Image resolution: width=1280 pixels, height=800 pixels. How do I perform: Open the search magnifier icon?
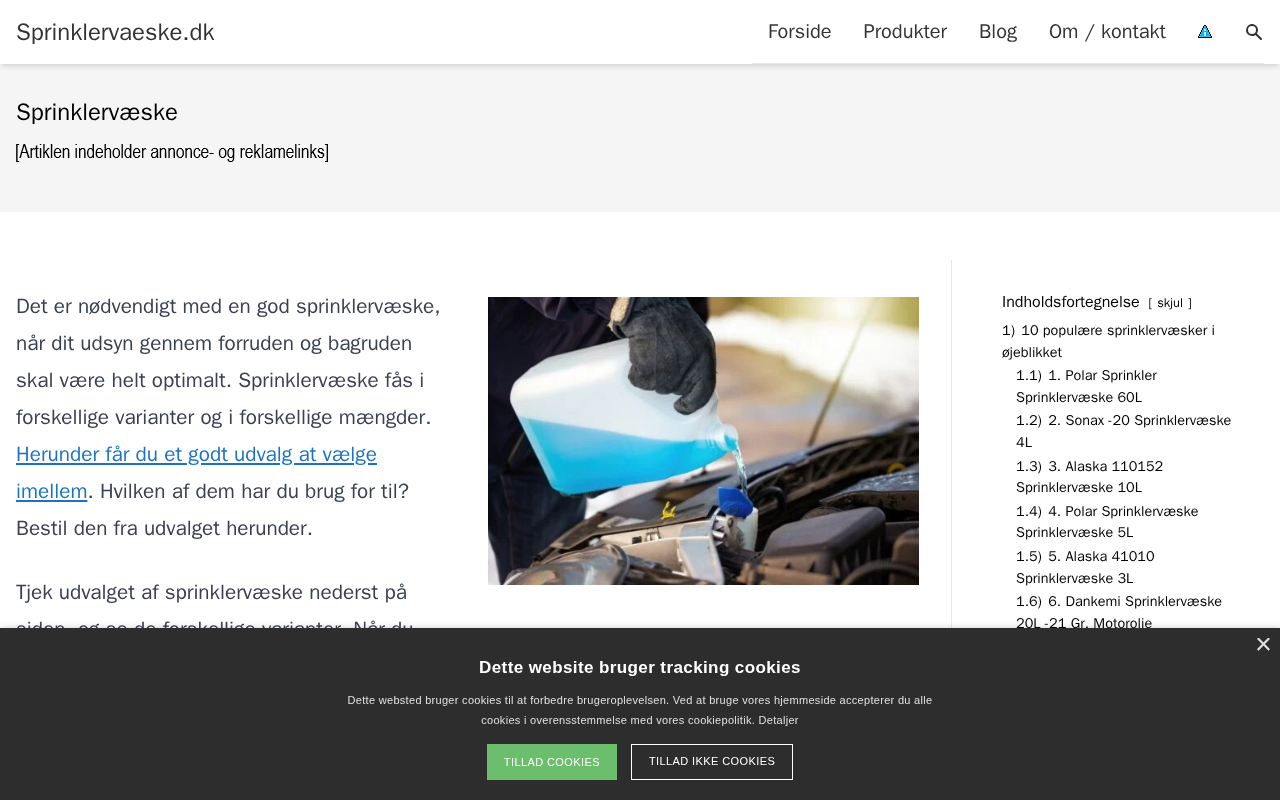coord(1254,32)
